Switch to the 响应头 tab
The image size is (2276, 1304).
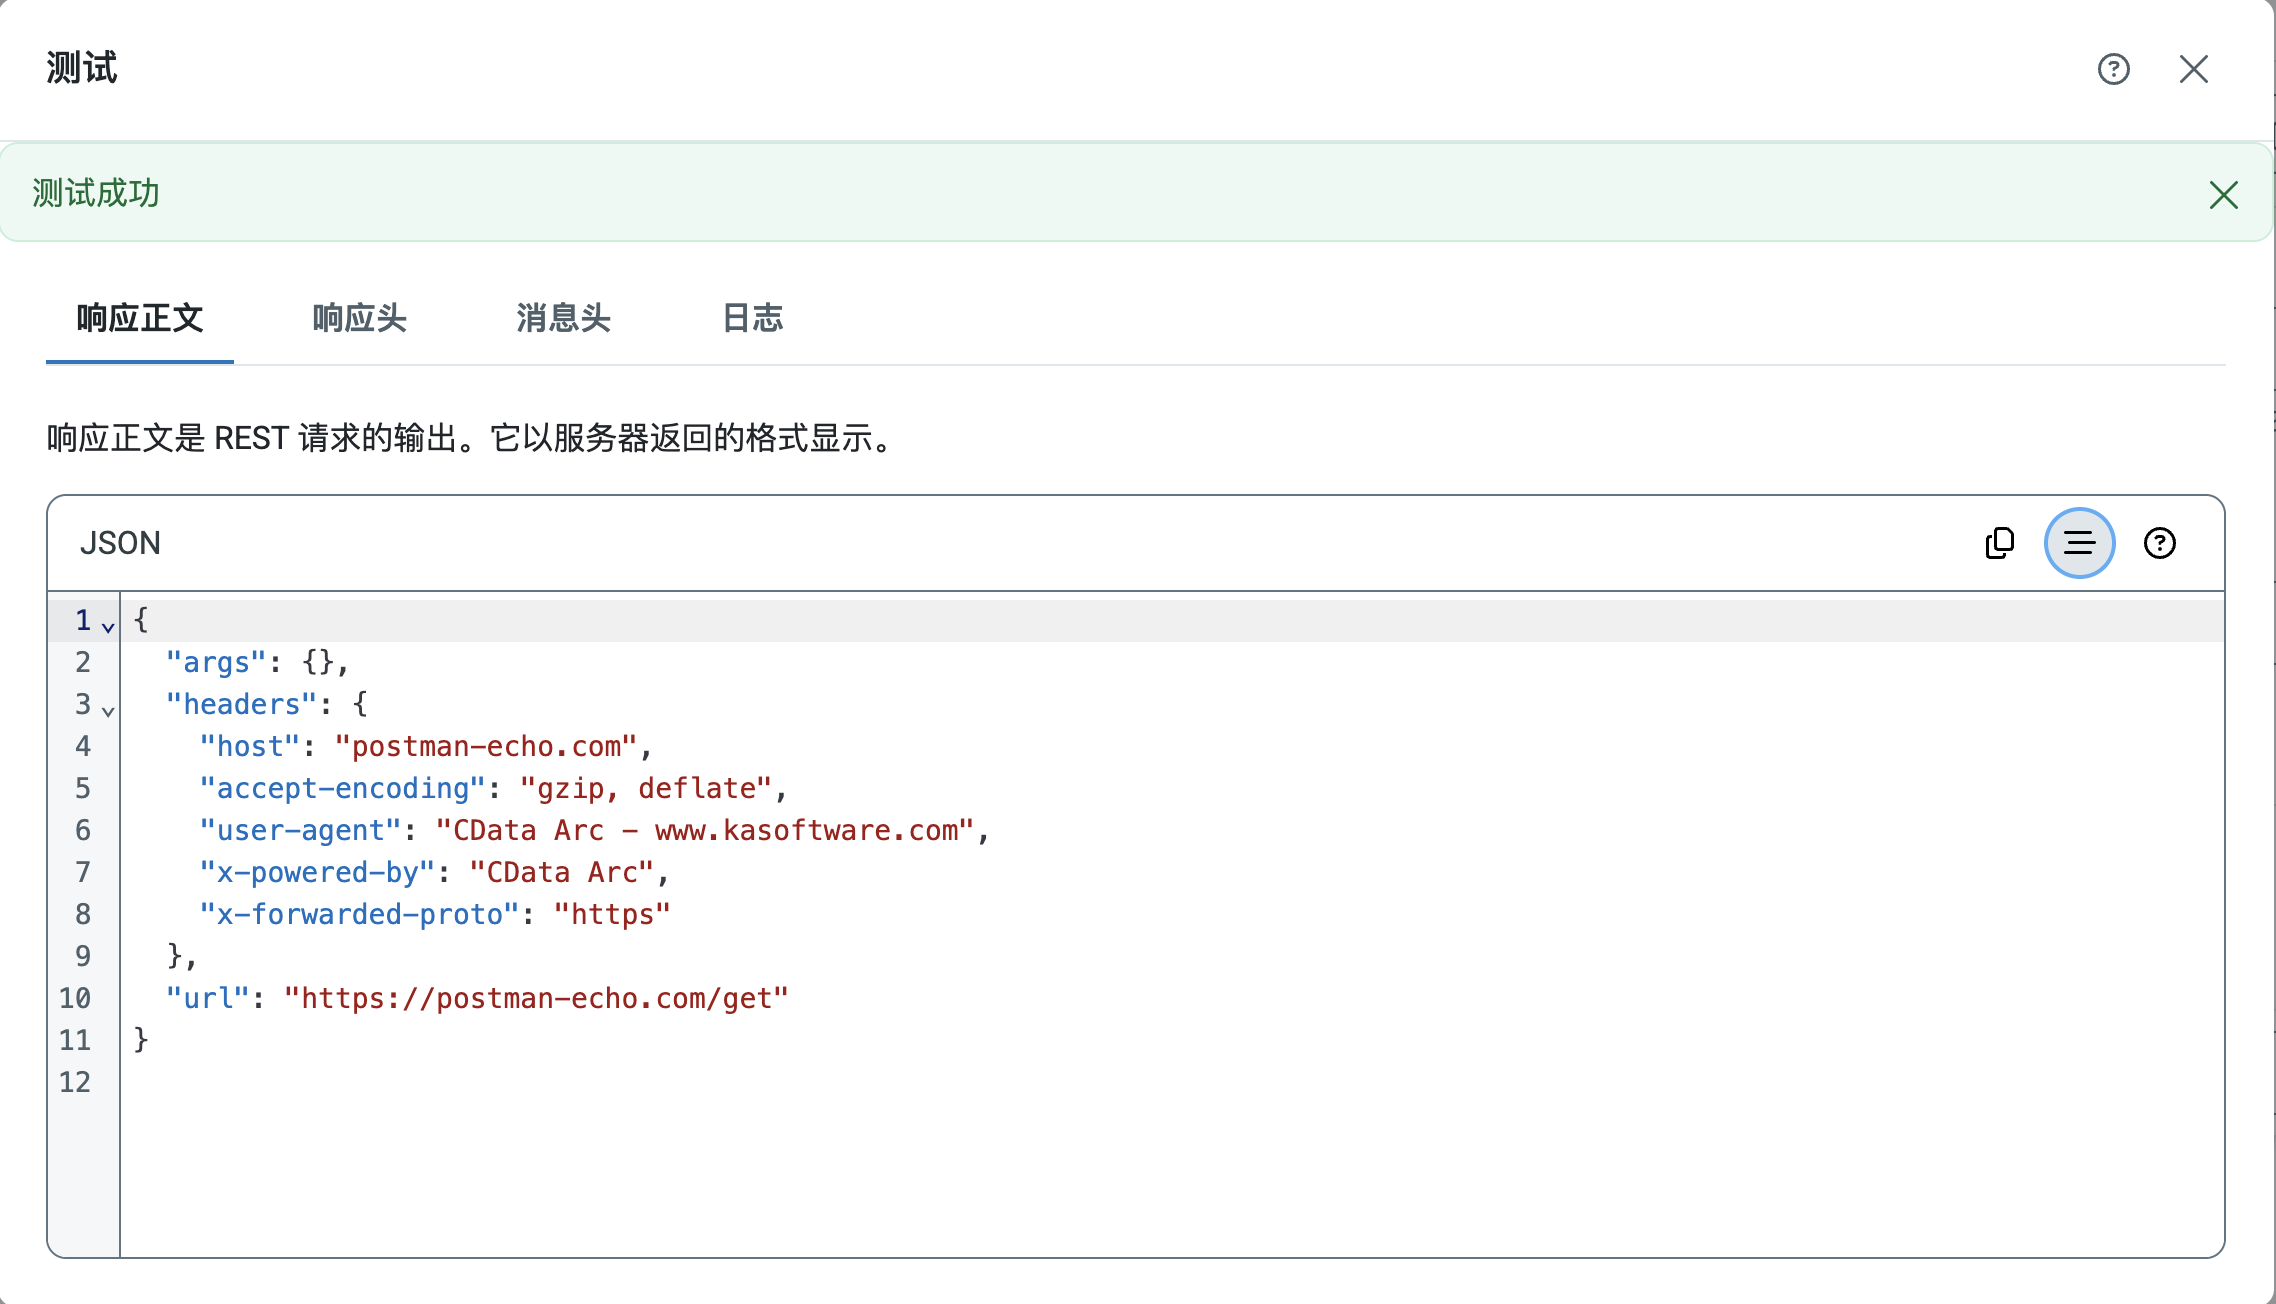point(359,318)
